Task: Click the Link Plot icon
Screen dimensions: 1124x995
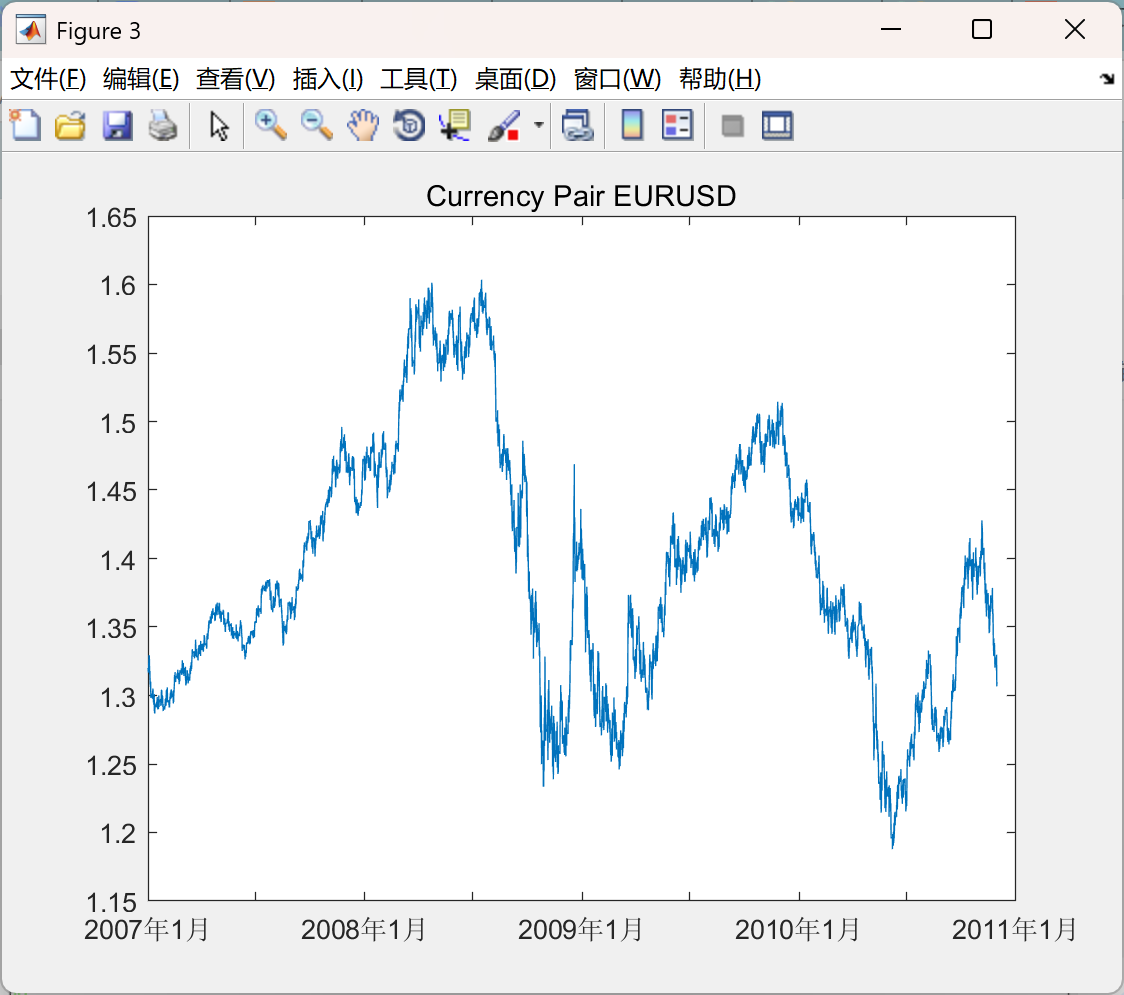Action: pyautogui.click(x=577, y=125)
